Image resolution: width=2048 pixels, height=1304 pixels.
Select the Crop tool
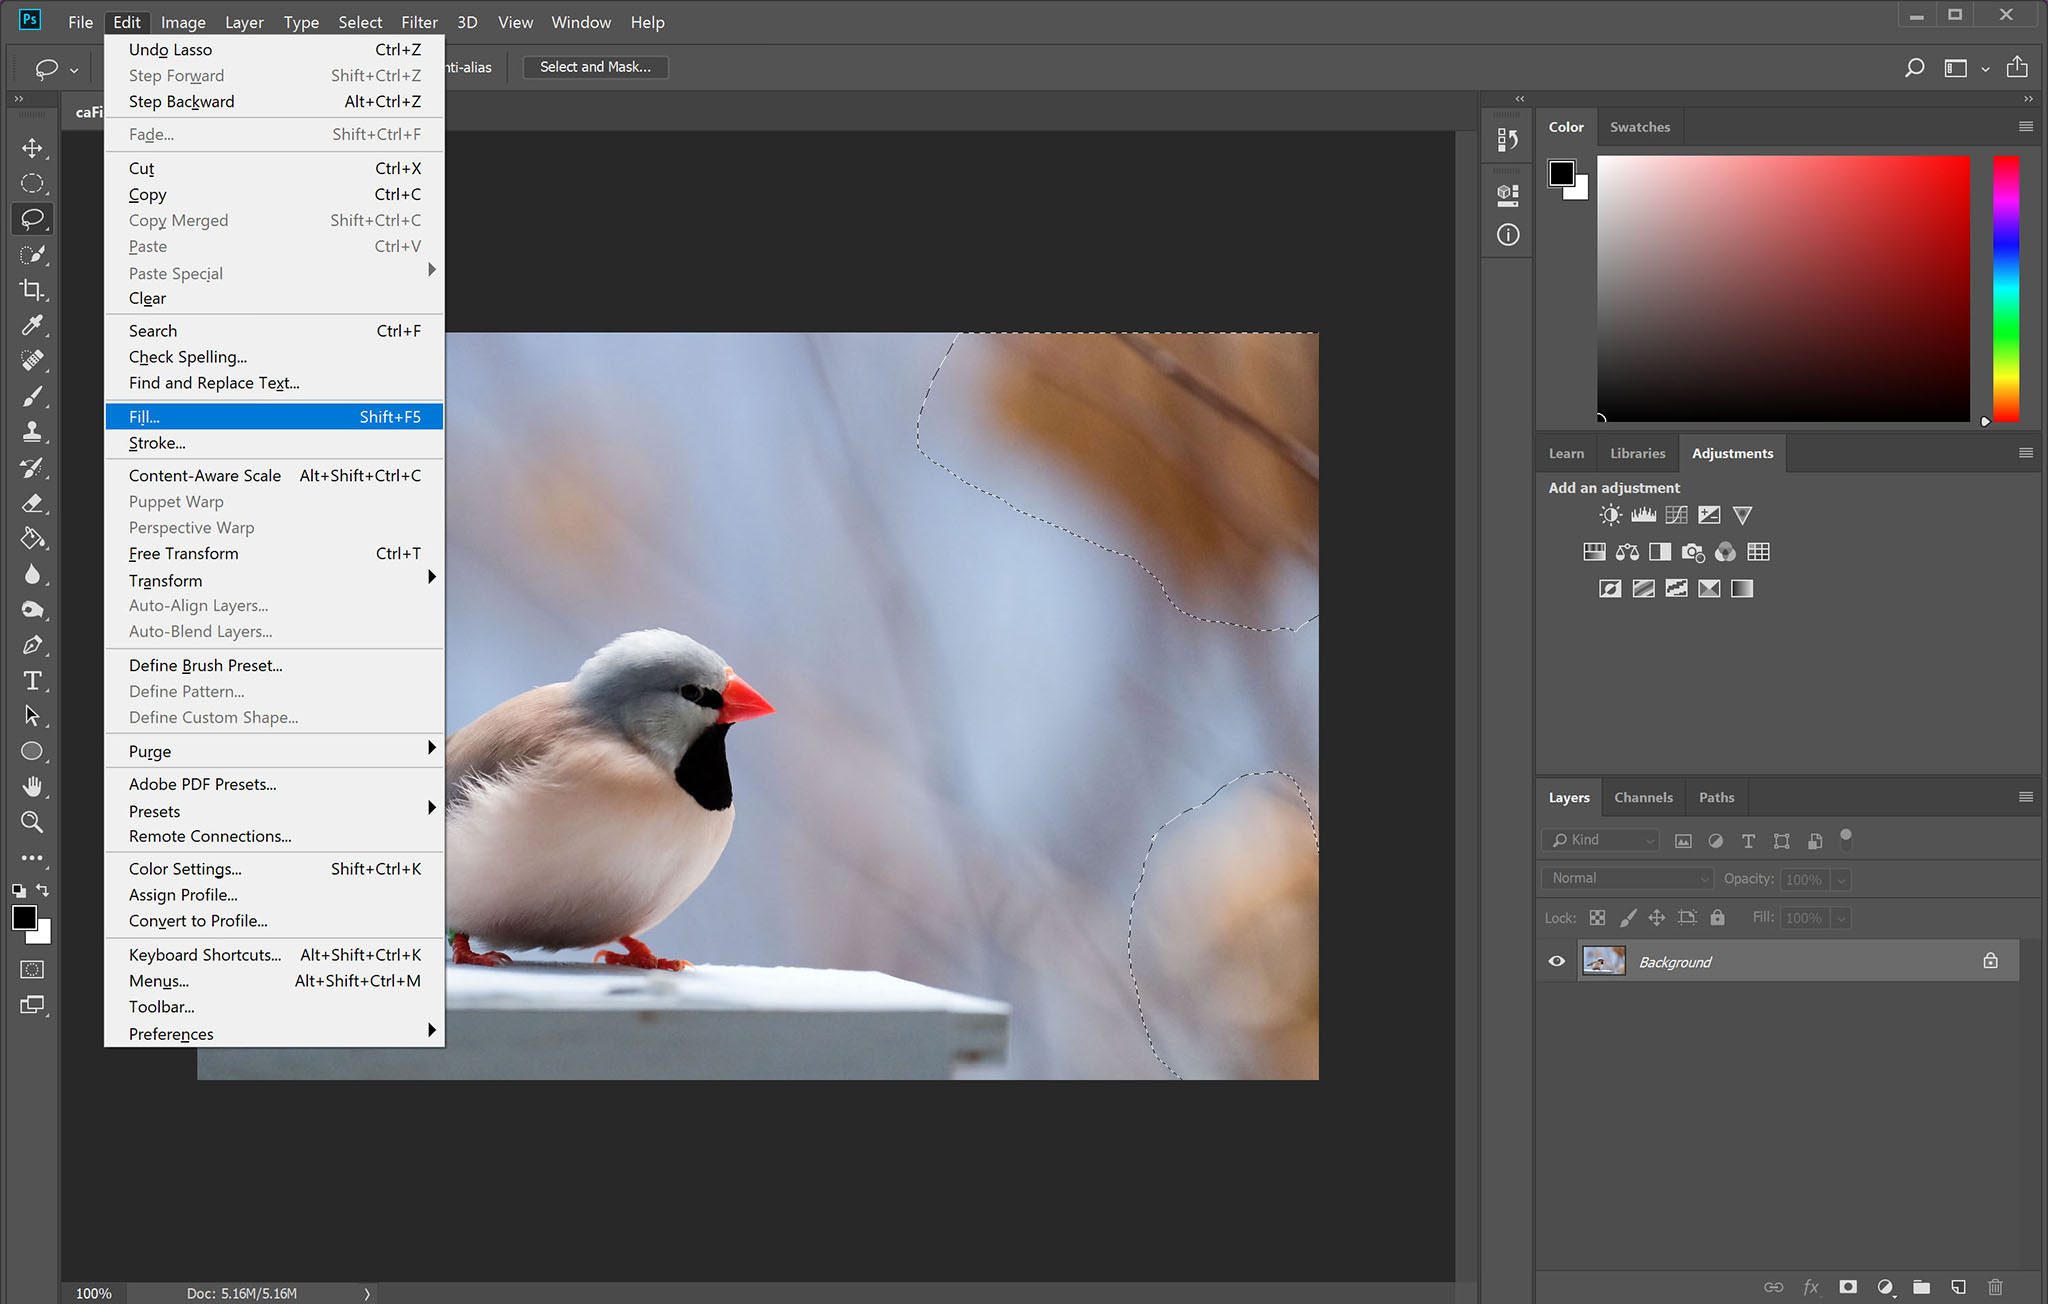point(31,286)
